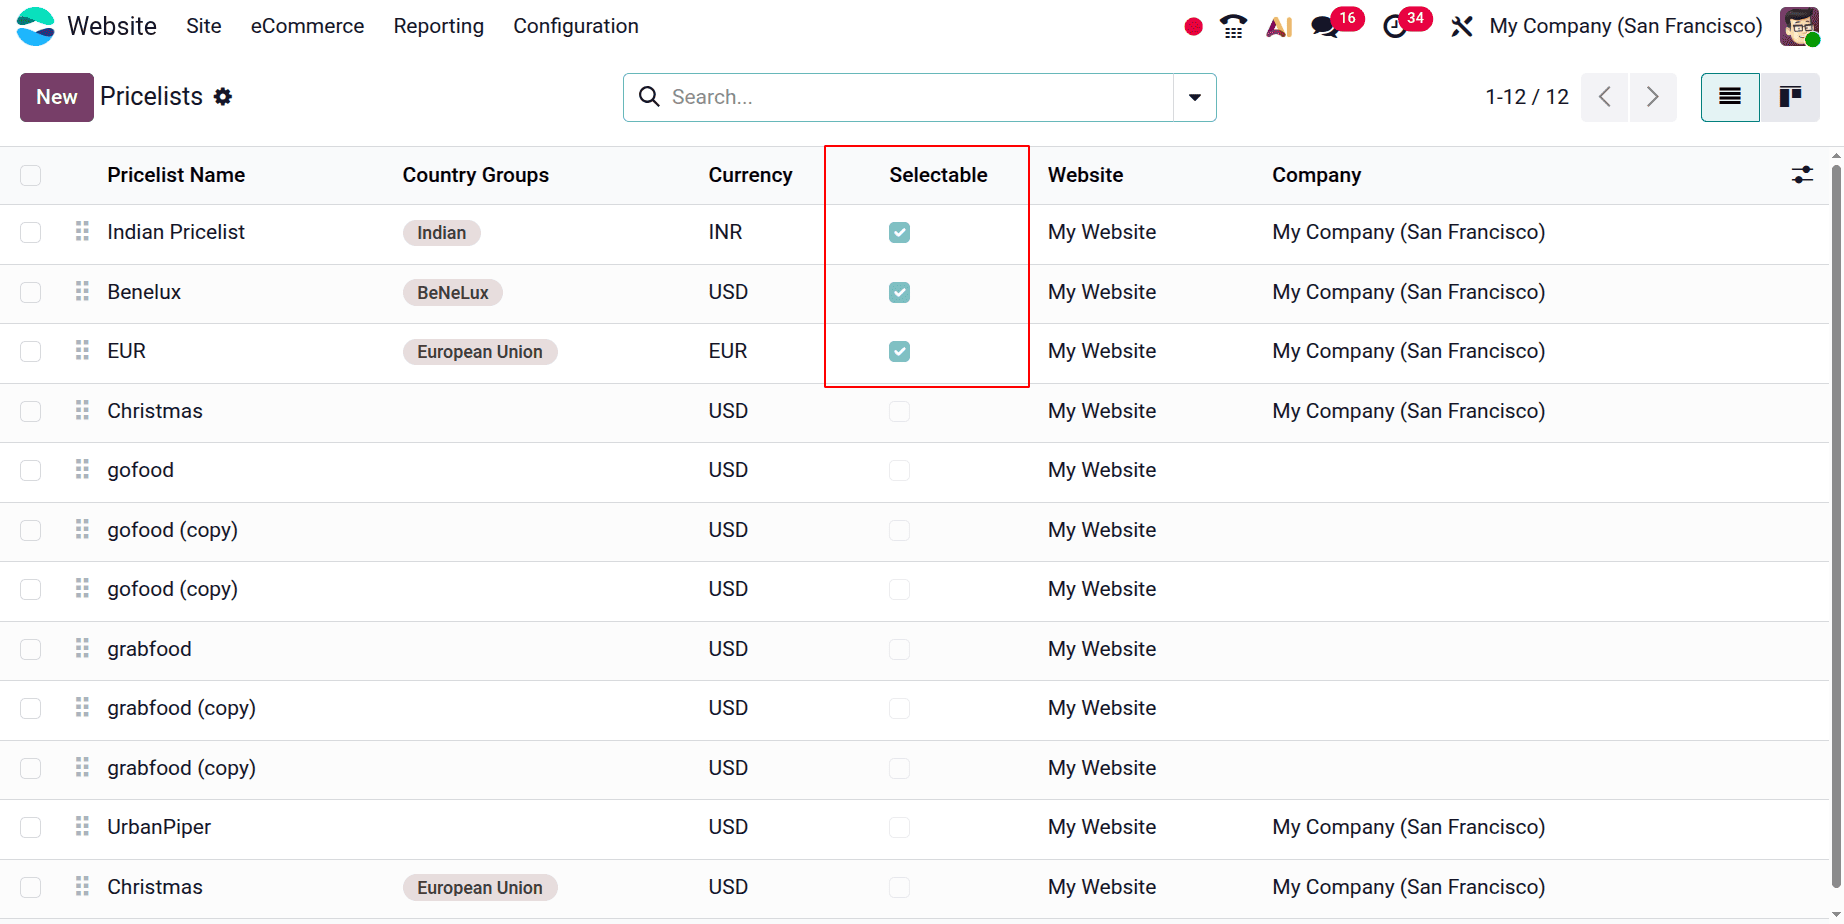
Task: Toggle Selectable for Benelux
Action: [x=899, y=292]
